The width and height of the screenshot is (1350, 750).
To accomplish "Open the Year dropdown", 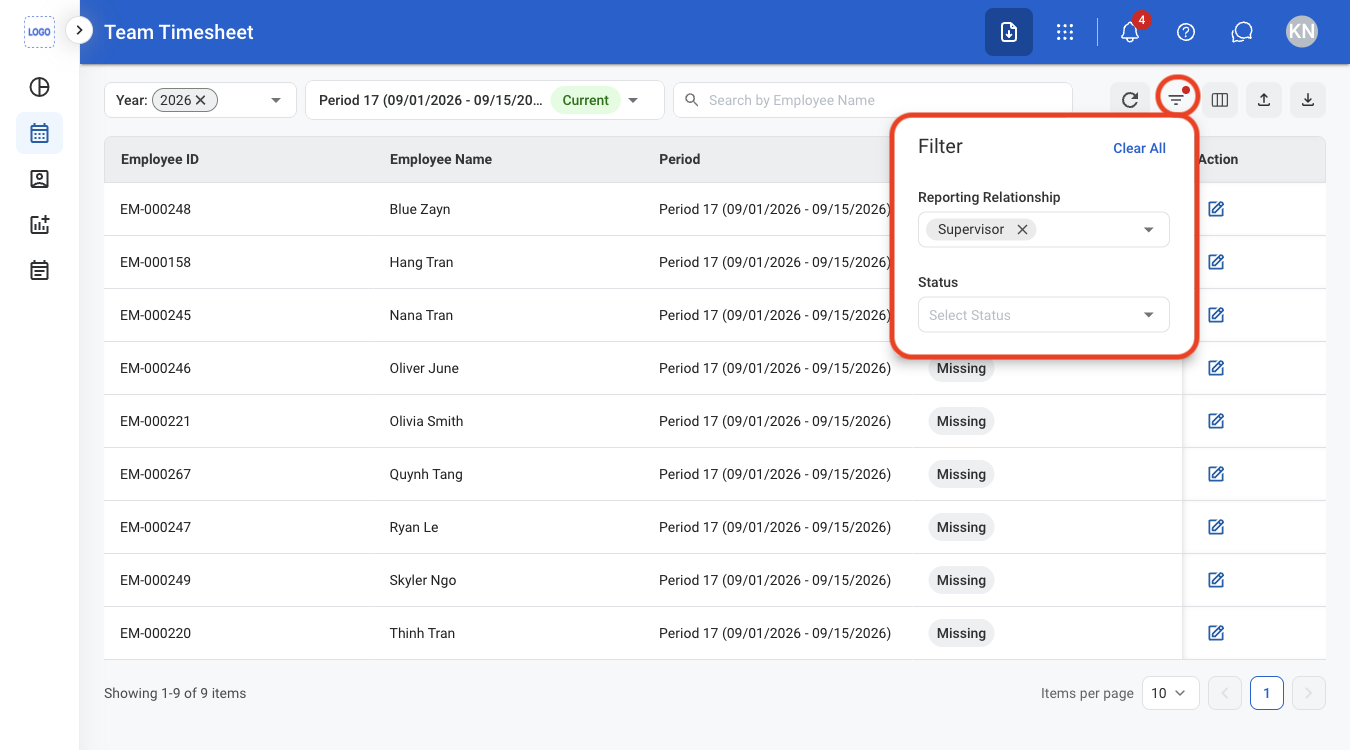I will click(x=275, y=100).
